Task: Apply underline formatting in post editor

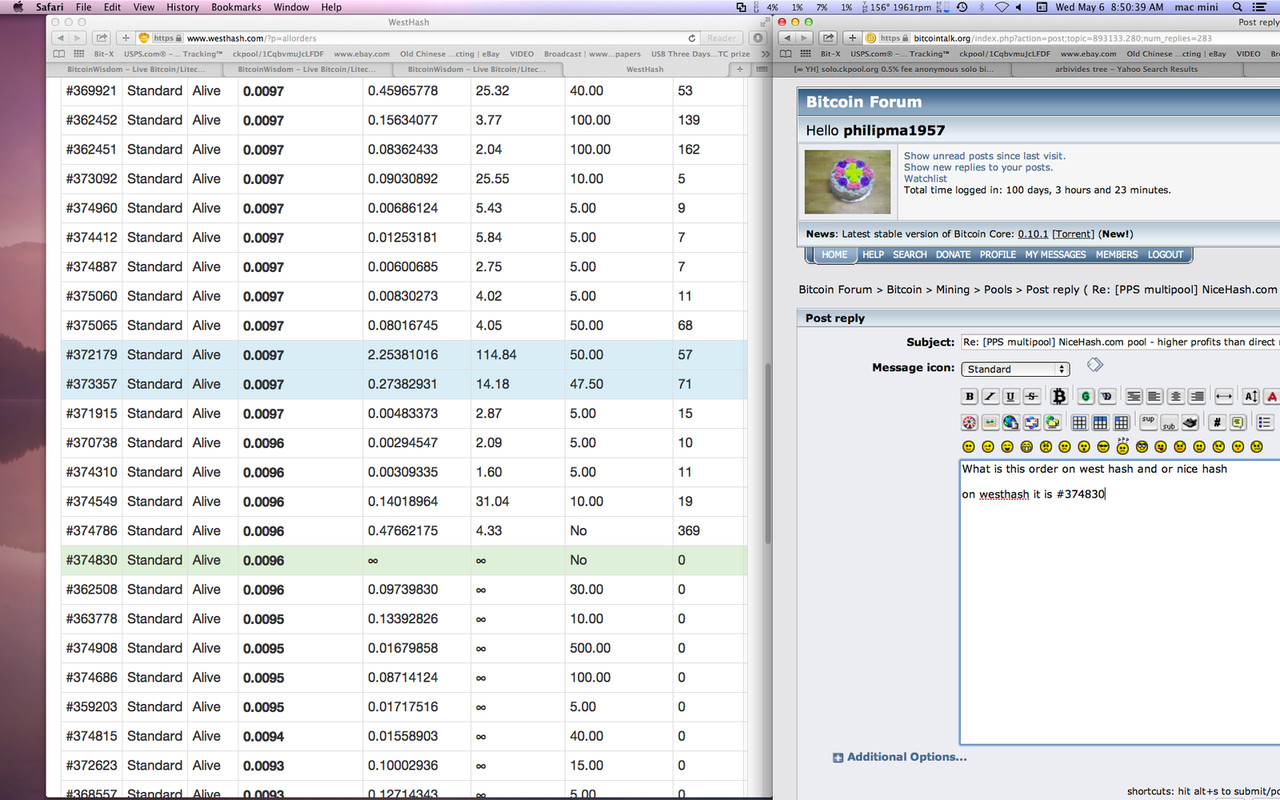Action: (x=1011, y=396)
